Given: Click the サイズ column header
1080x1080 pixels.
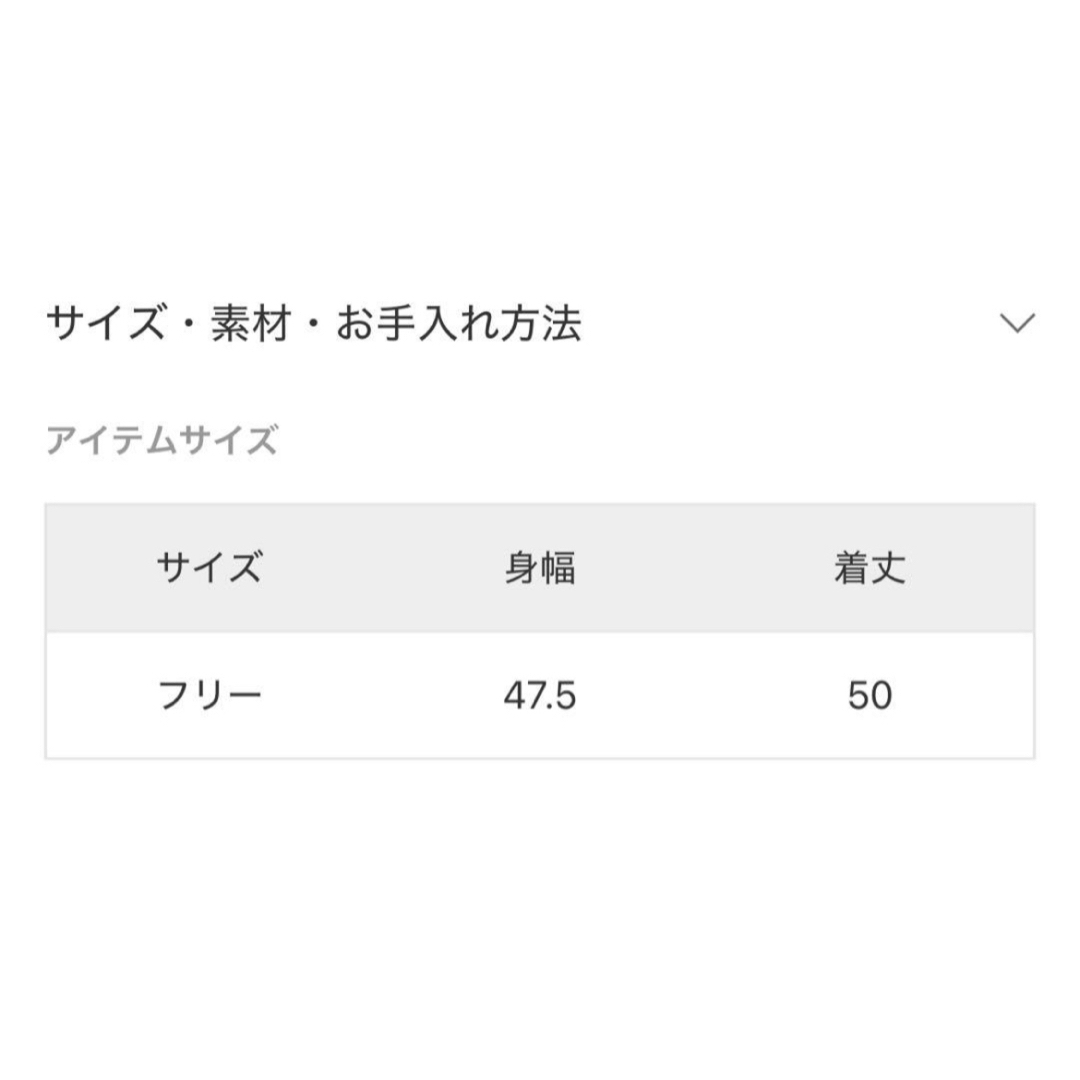Looking at the screenshot, I should click(x=209, y=568).
